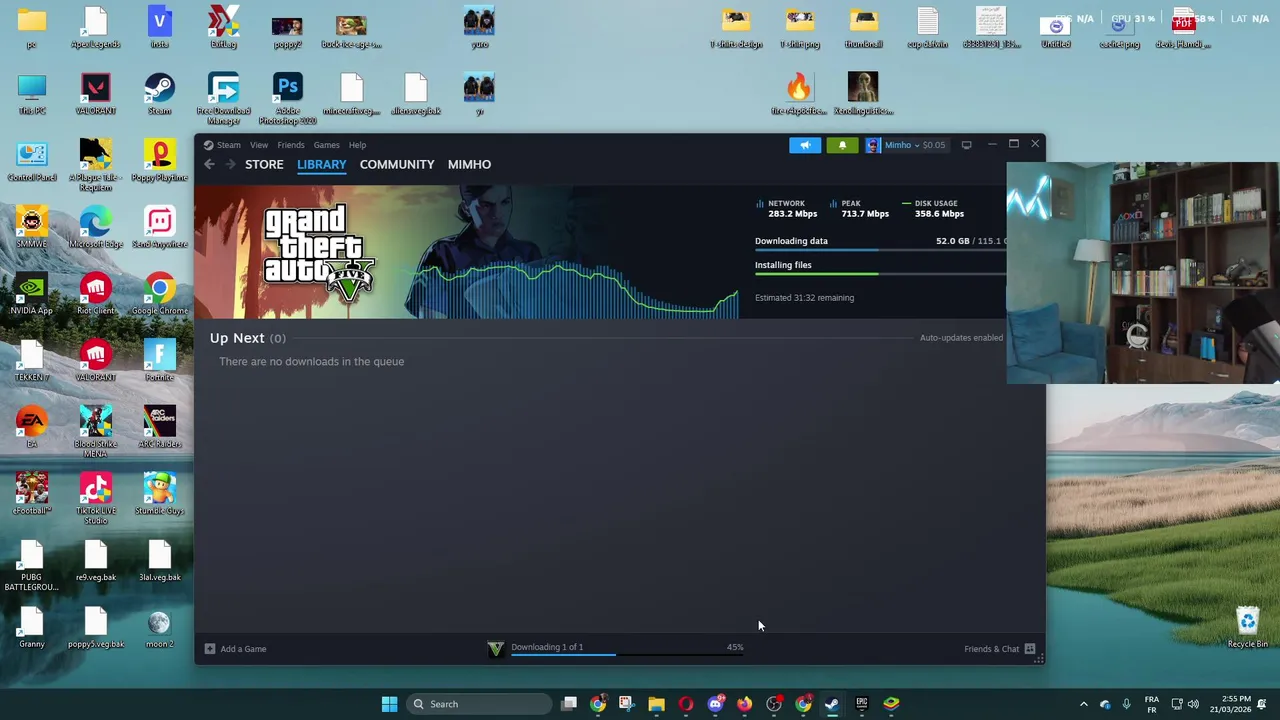
Task: Click Downloading 1 of 1 status
Action: click(x=547, y=647)
